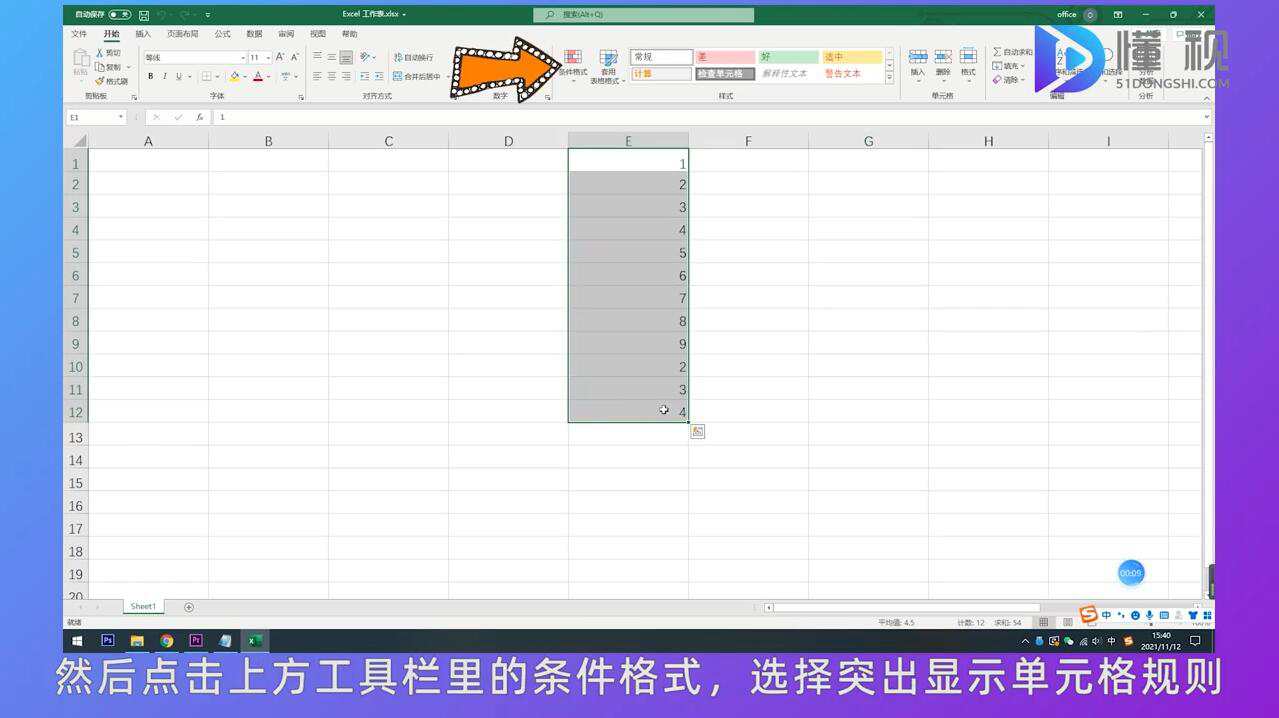Switch to the 公式 Formulas tab
The width and height of the screenshot is (1279, 718).
point(222,34)
